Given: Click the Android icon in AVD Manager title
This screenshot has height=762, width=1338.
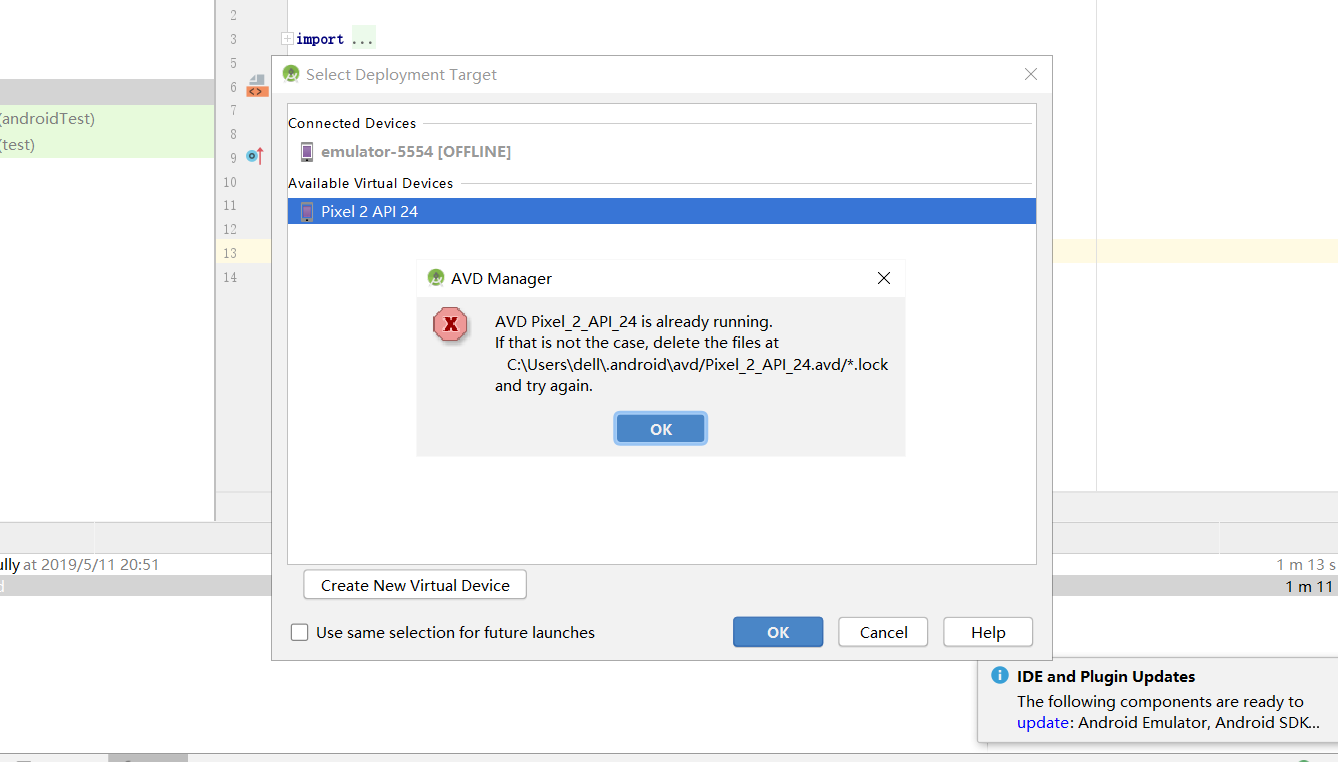Looking at the screenshot, I should 435,278.
